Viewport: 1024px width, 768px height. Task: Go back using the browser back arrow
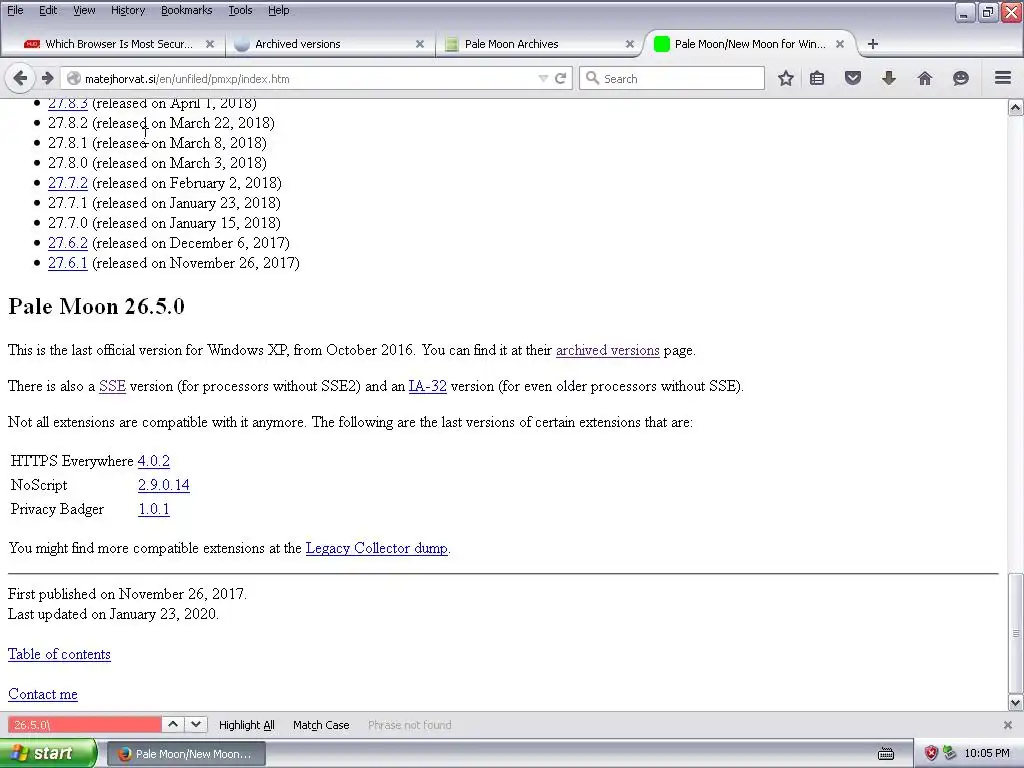click(x=20, y=78)
